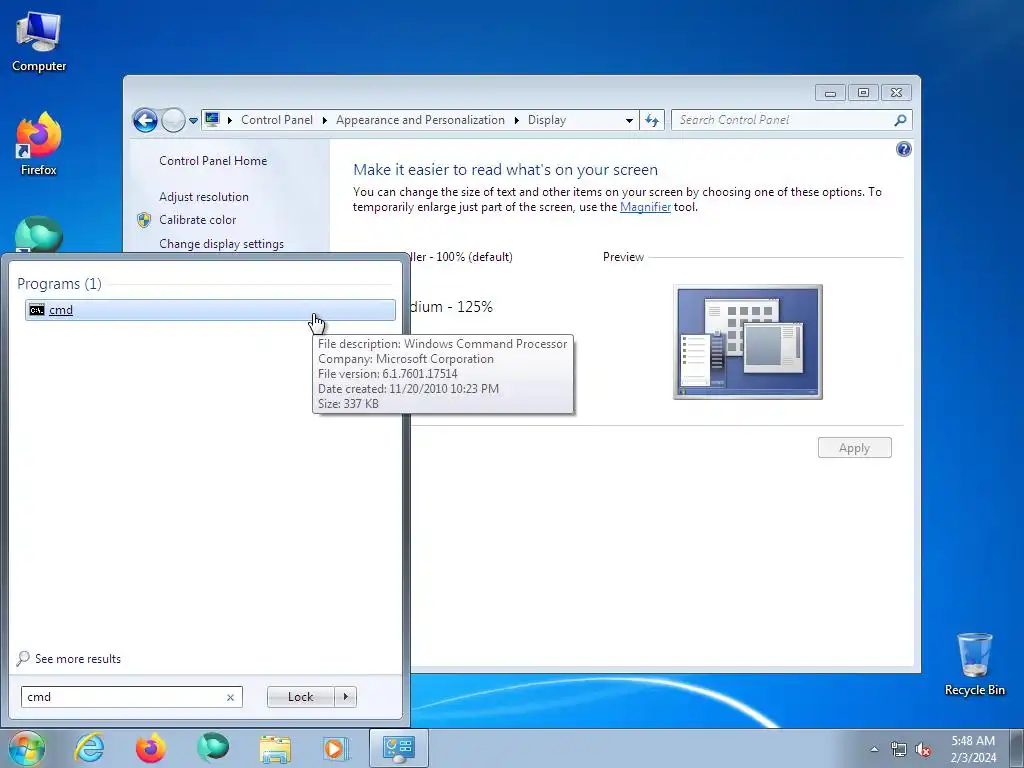Minimize the Control Panel window
This screenshot has width=1024, height=768.
(830, 93)
